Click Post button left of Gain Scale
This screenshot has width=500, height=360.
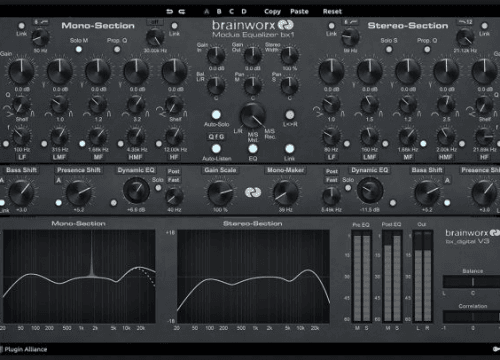coord(174,171)
